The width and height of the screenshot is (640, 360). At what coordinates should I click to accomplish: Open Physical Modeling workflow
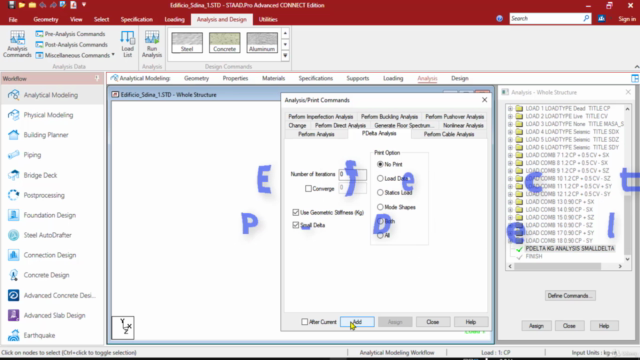48,115
